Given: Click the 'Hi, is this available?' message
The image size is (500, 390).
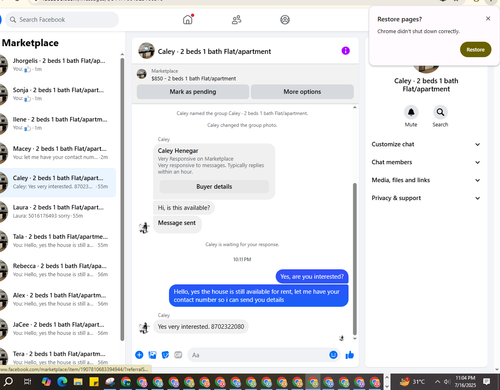Looking at the screenshot, I should [184, 208].
